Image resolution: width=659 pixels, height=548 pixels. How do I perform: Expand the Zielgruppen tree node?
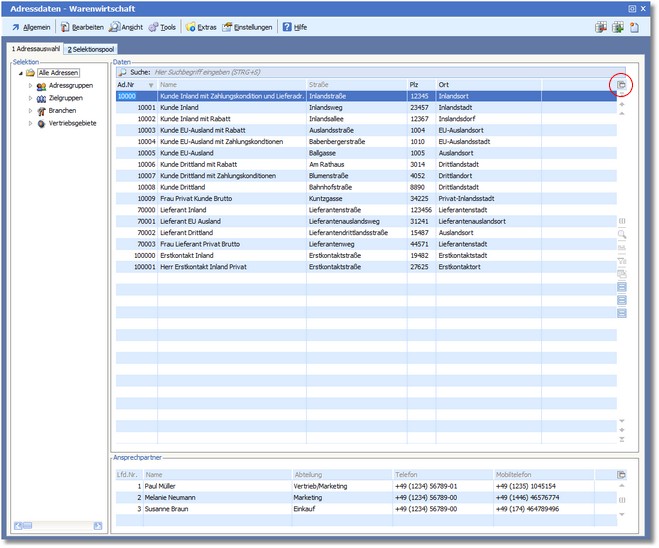30,99
